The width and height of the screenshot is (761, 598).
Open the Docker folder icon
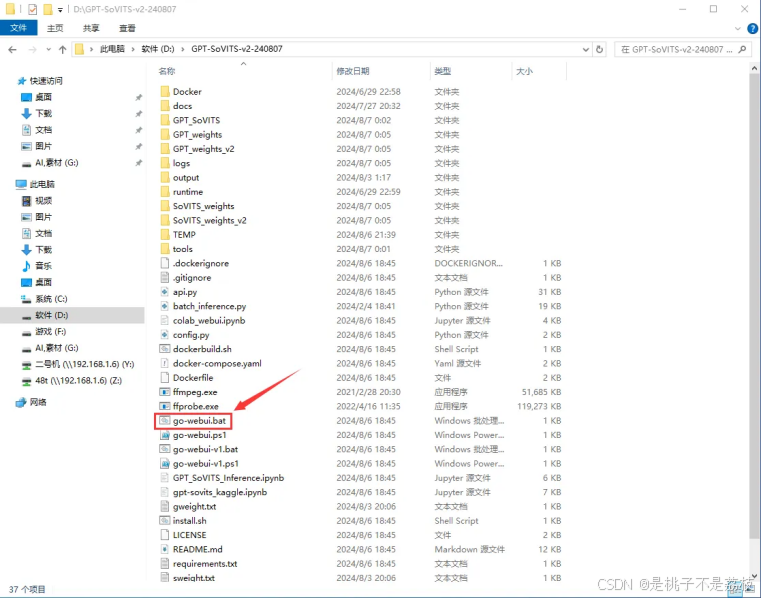point(165,91)
